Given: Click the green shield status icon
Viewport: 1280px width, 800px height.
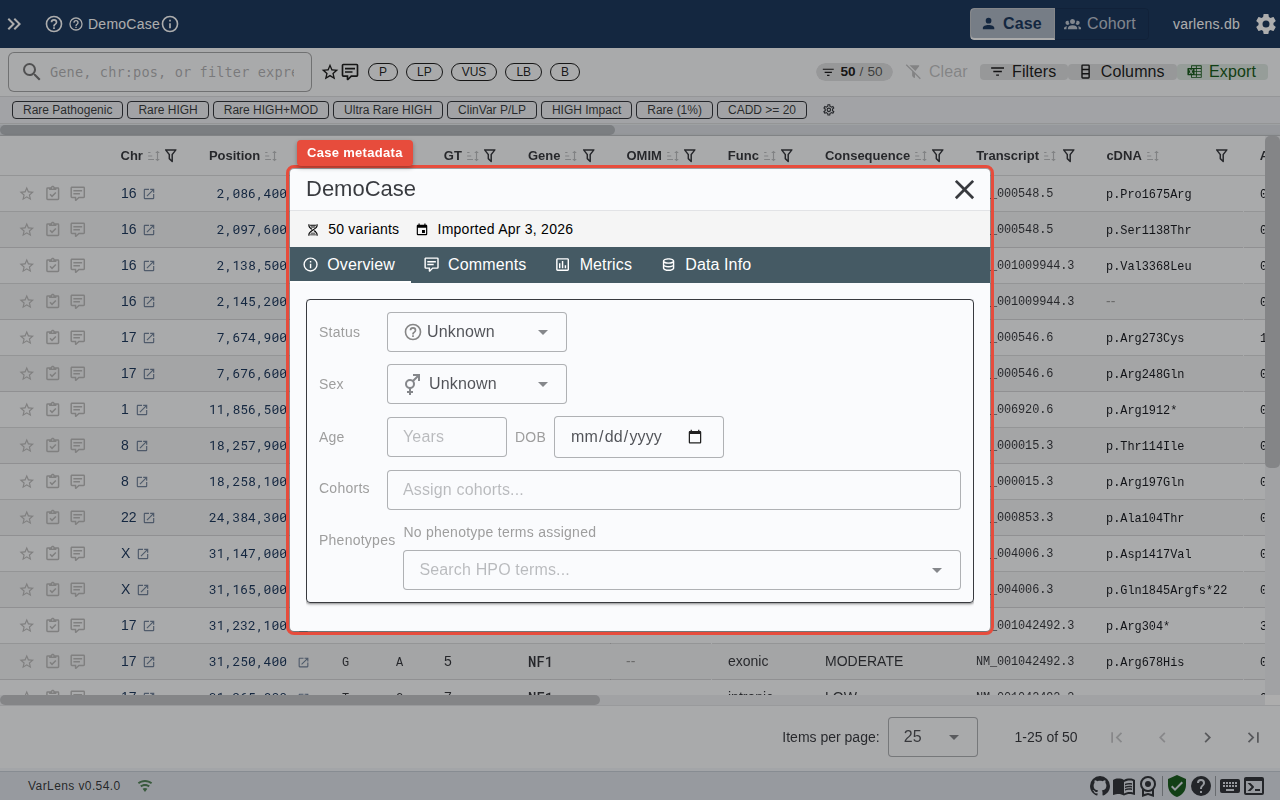Looking at the screenshot, I should coord(1176,786).
